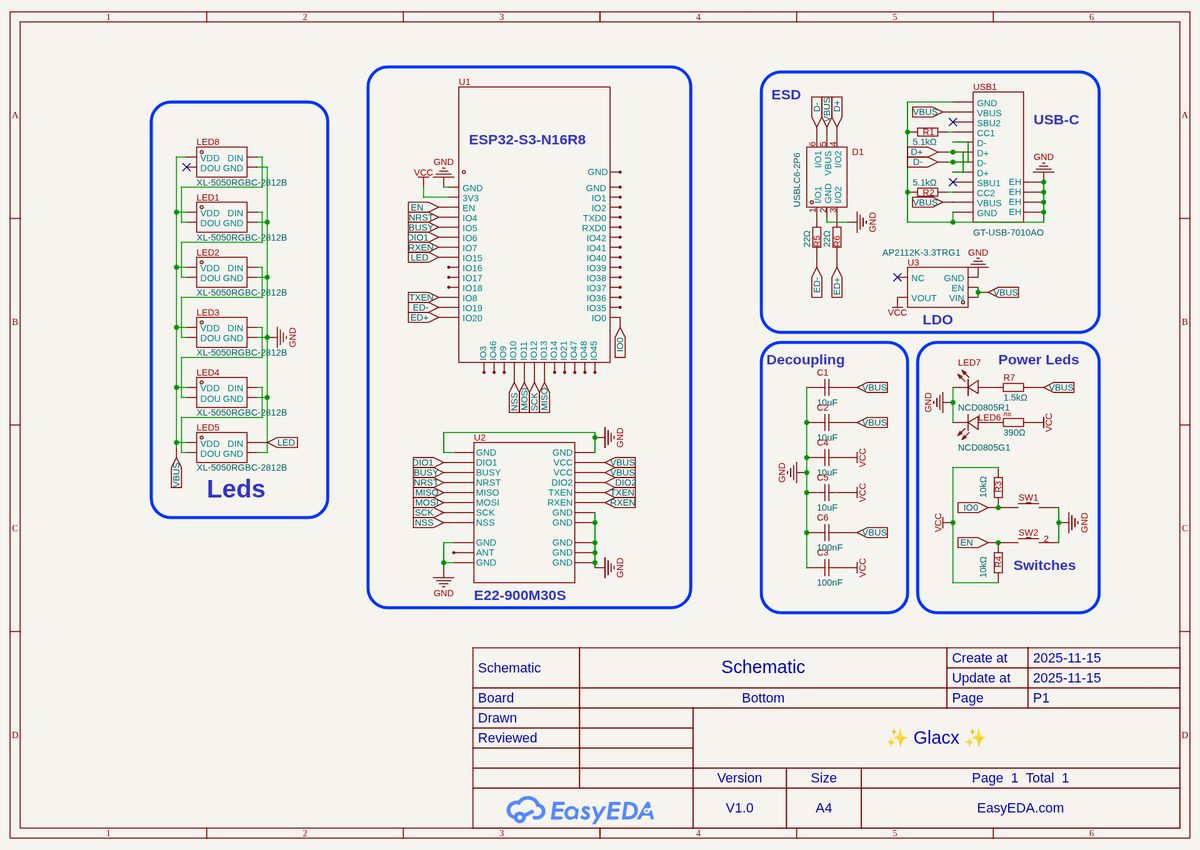Select the IO42 pin on U1
The image size is (1200, 850).
tap(596, 238)
